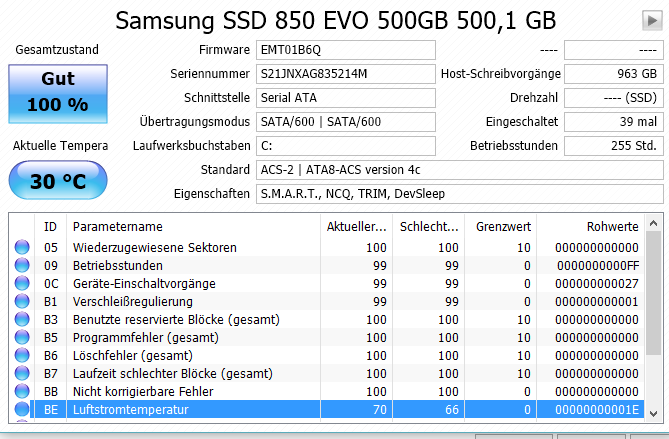
Task: Click the status orb for Programmfehler row
Action: [x=22, y=337]
